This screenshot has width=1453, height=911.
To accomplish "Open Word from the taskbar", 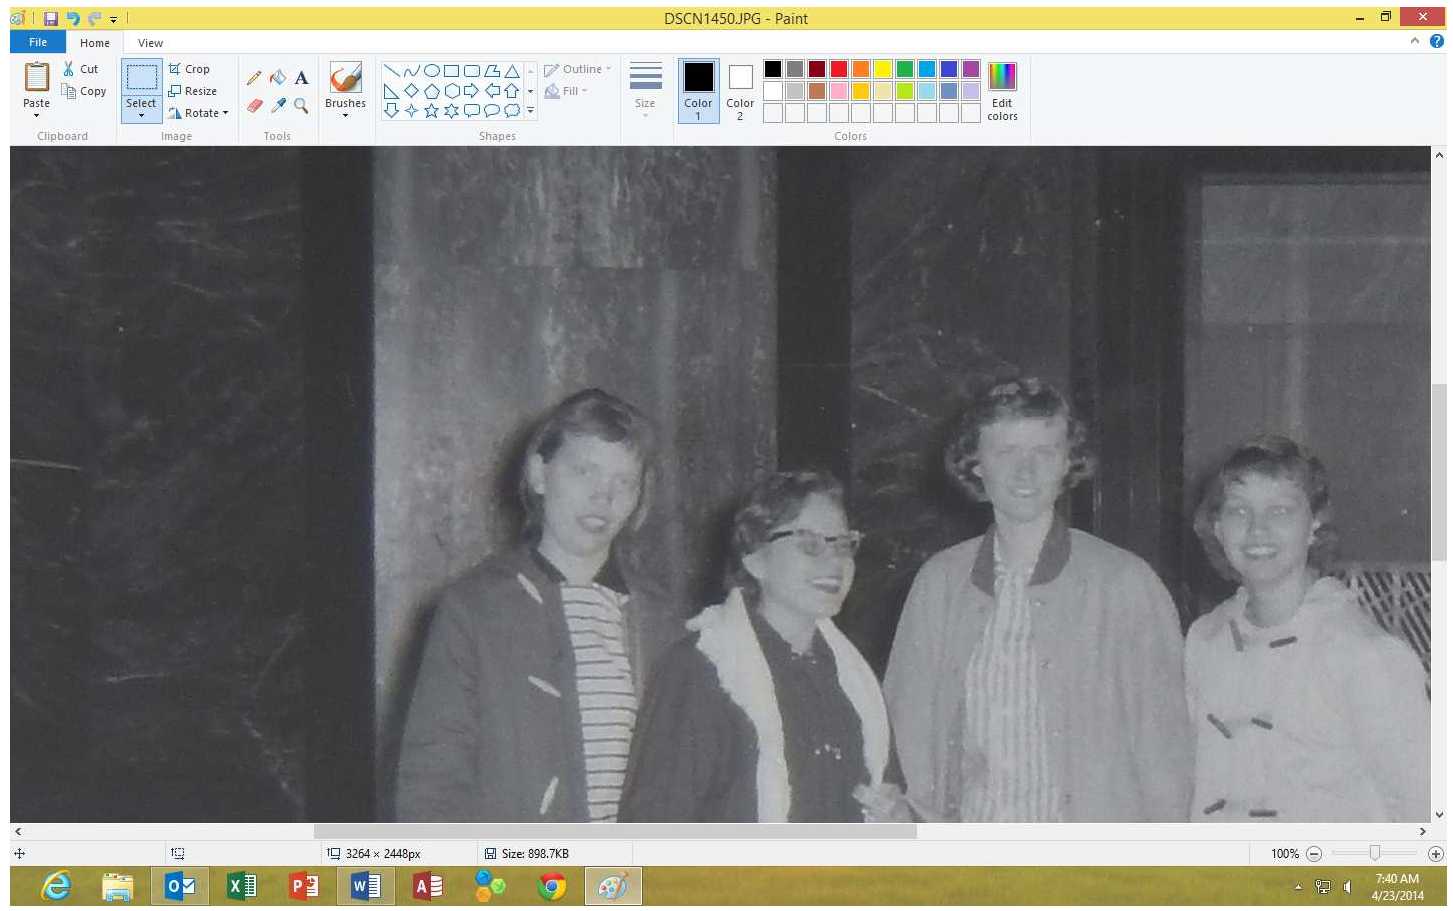I will click(365, 886).
